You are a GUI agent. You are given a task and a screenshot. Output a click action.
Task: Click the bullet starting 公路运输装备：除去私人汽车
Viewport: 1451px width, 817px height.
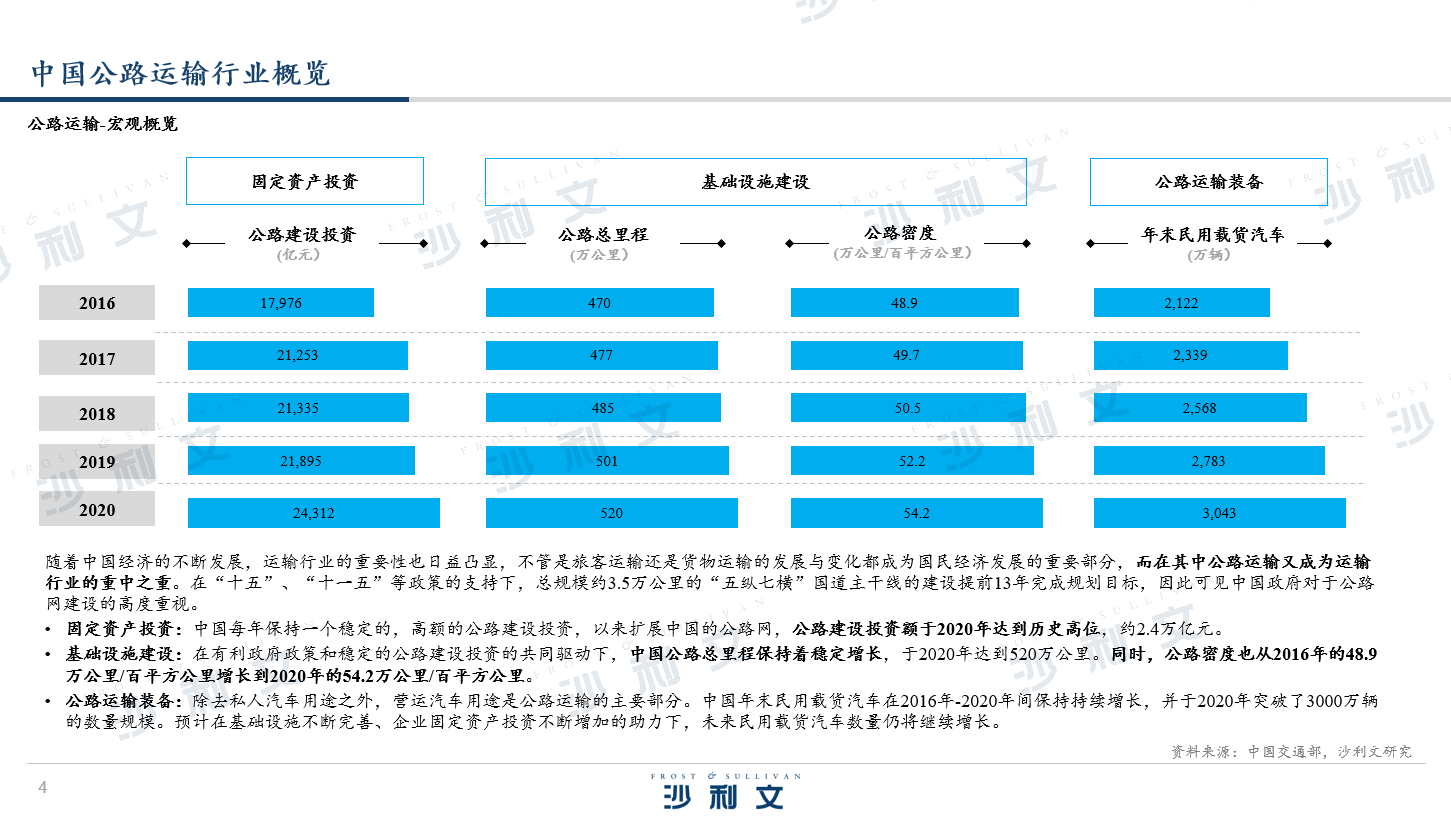[x=712, y=712]
